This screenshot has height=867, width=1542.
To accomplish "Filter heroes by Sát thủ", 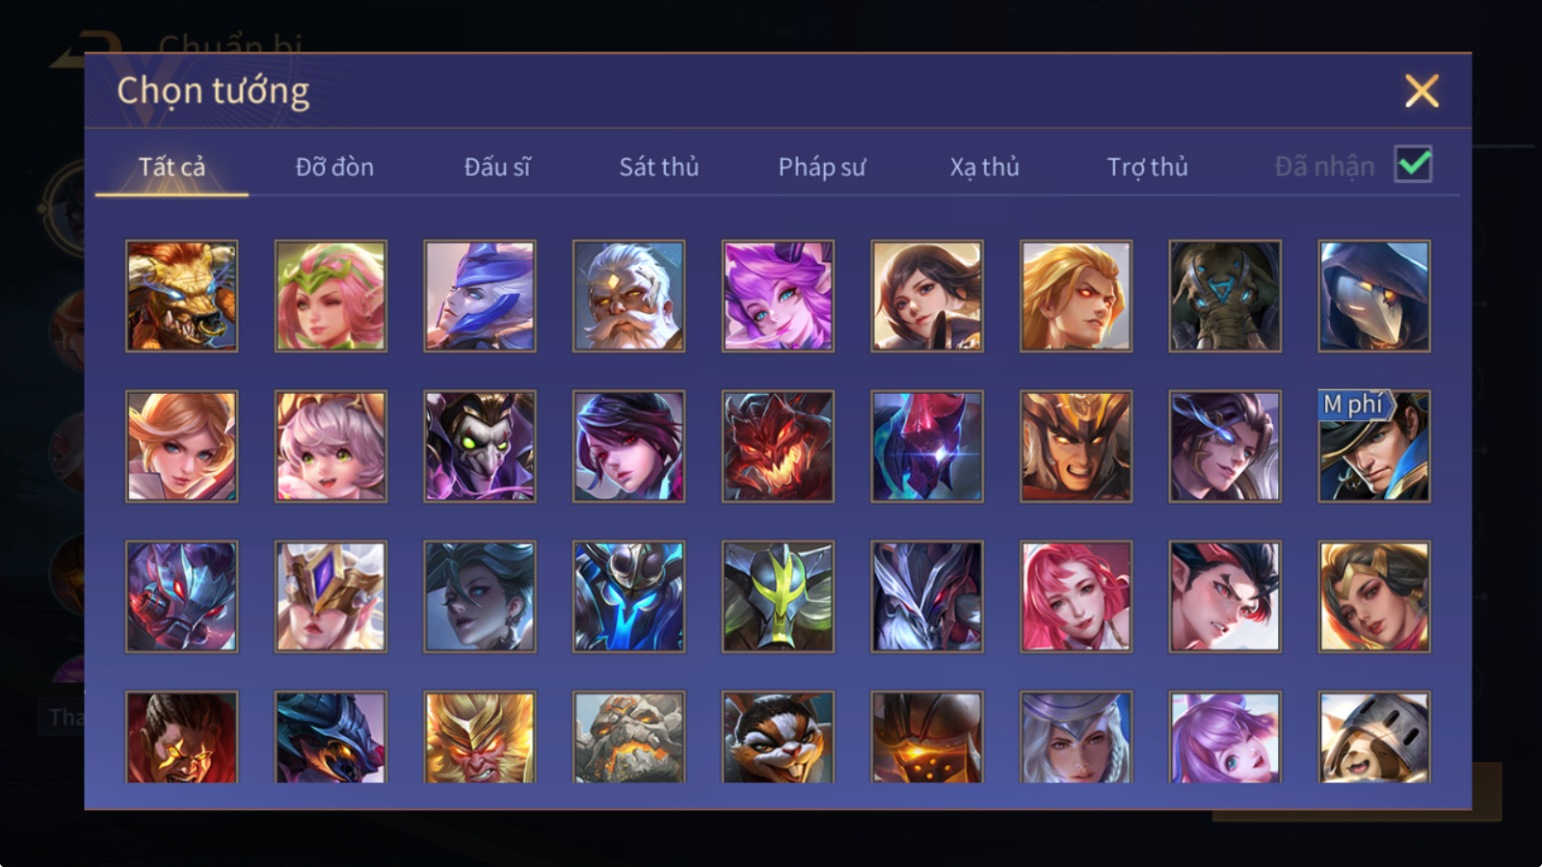I will [x=659, y=167].
